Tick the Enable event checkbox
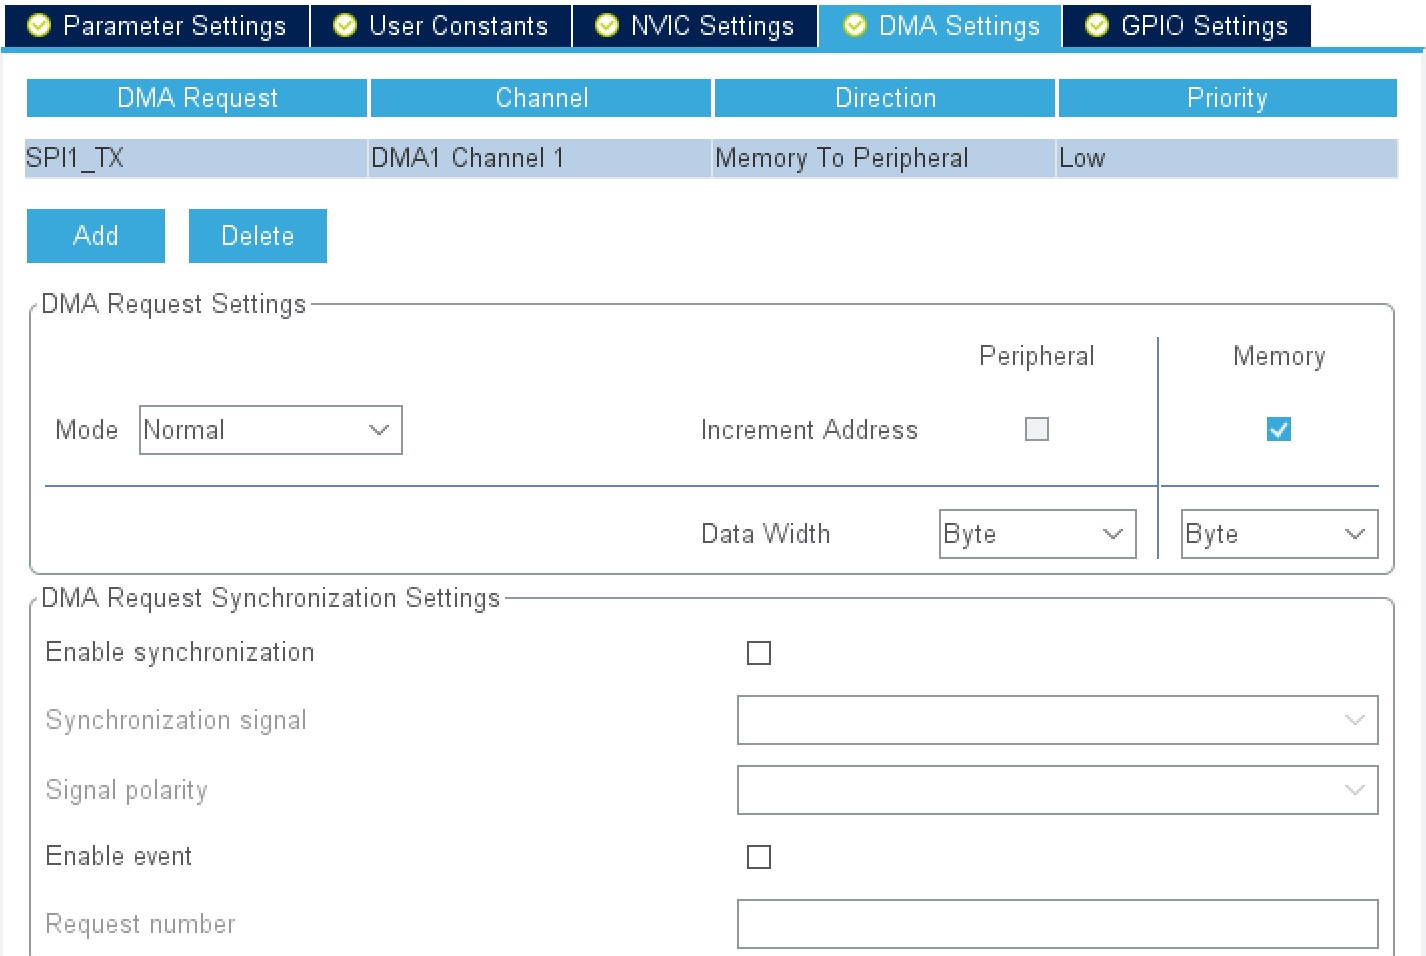The width and height of the screenshot is (1426, 956). click(x=759, y=857)
